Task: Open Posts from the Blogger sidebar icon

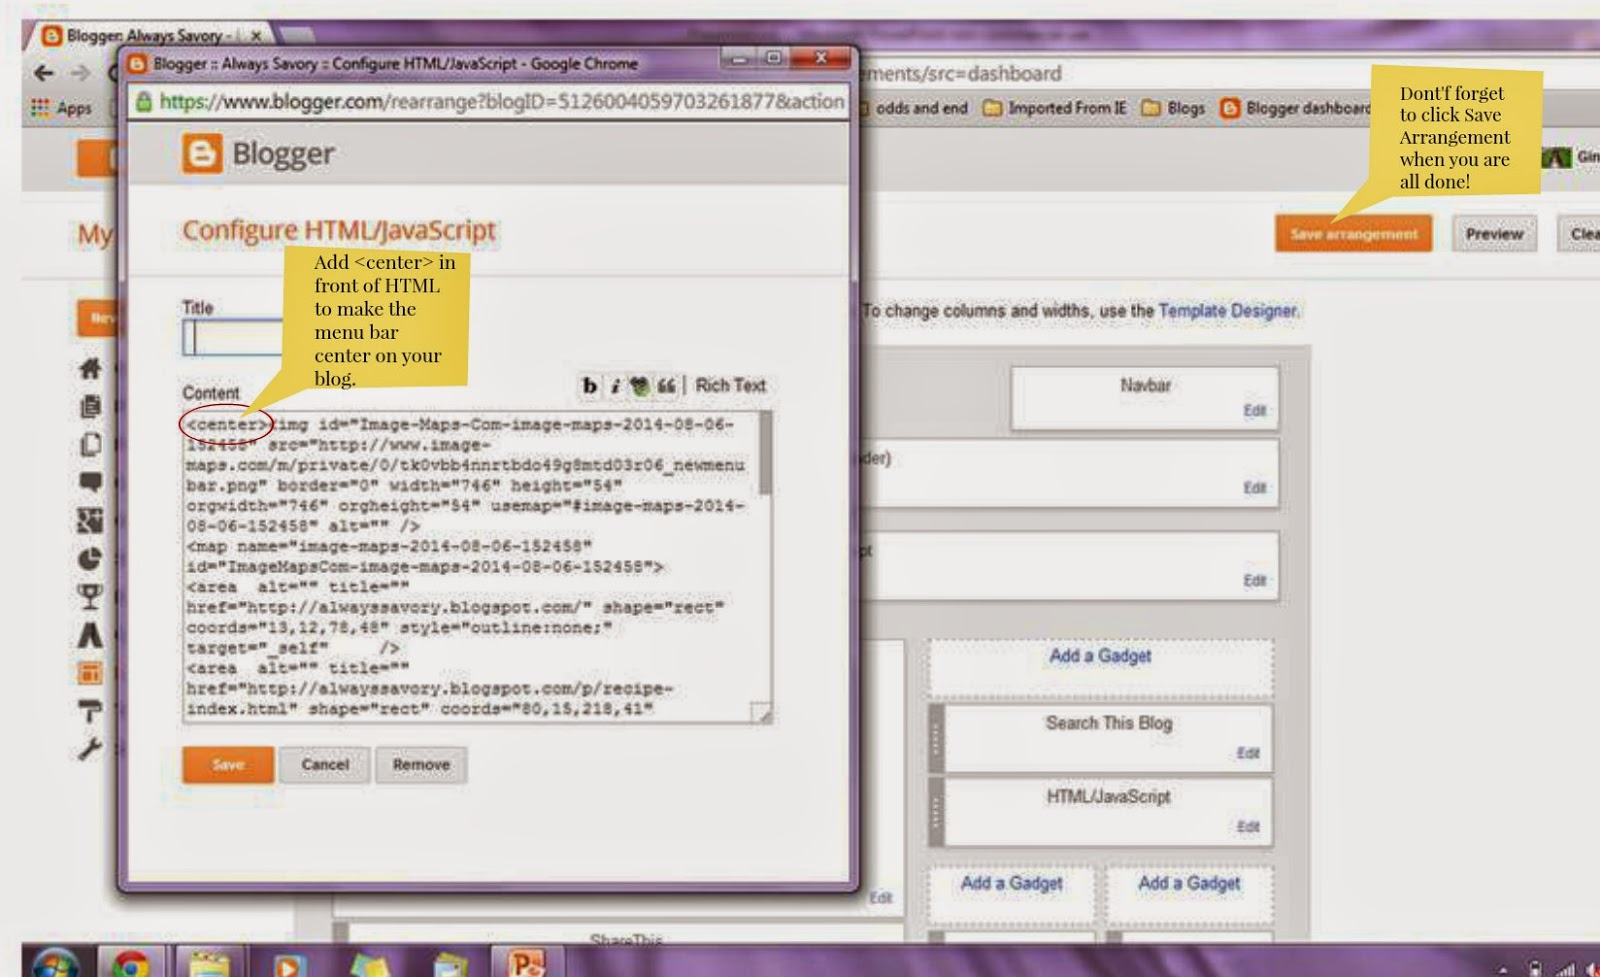Action: 90,407
